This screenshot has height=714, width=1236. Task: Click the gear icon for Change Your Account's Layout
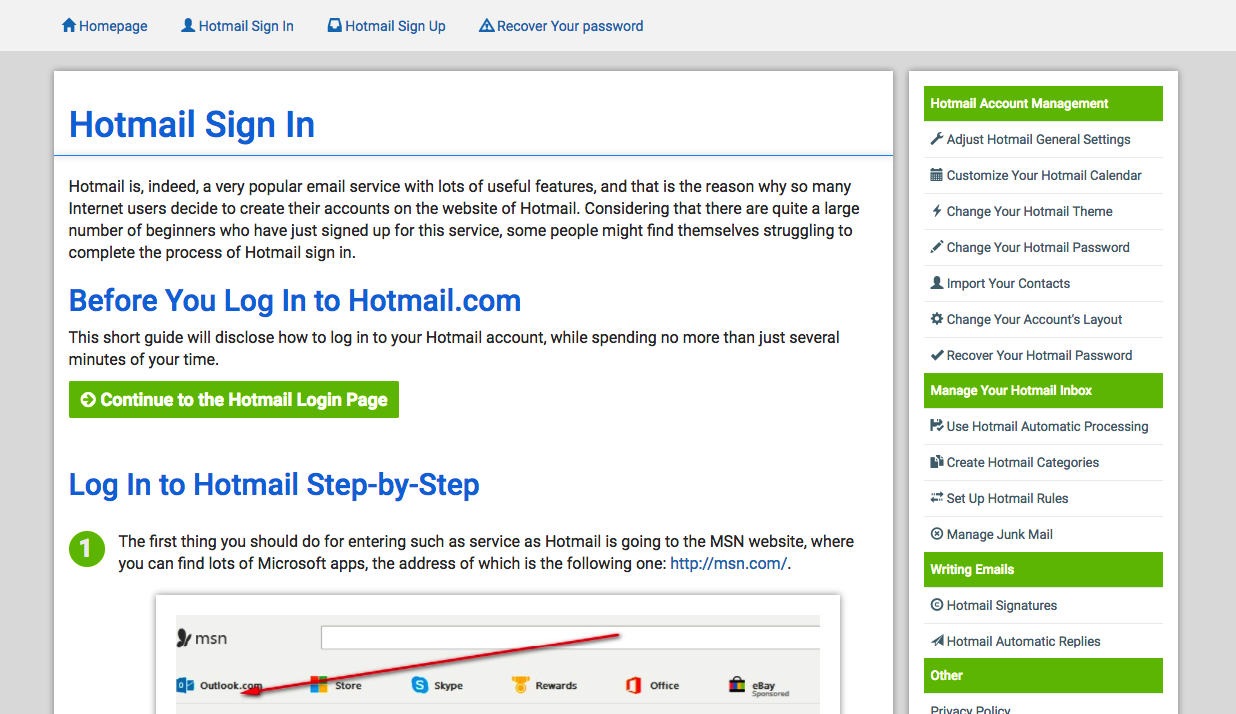[x=937, y=319]
